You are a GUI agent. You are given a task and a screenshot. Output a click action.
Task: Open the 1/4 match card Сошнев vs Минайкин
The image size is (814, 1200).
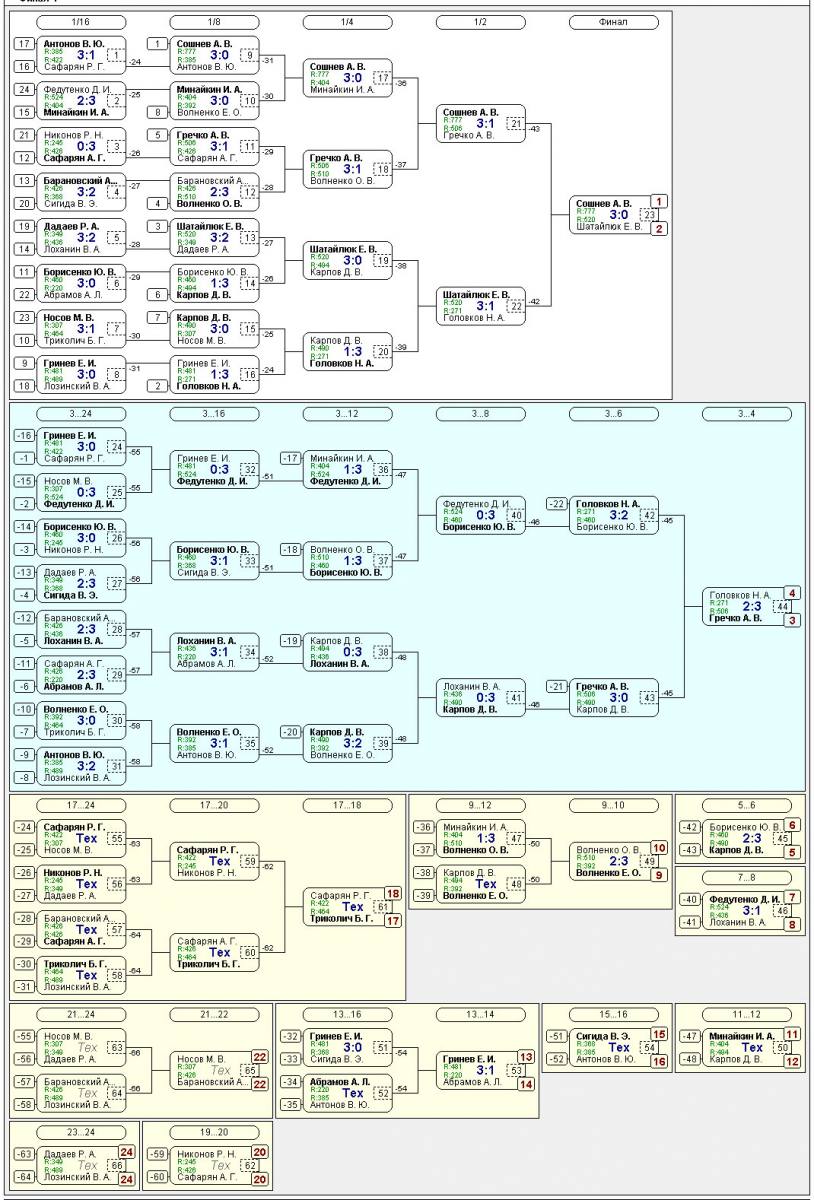348,77
